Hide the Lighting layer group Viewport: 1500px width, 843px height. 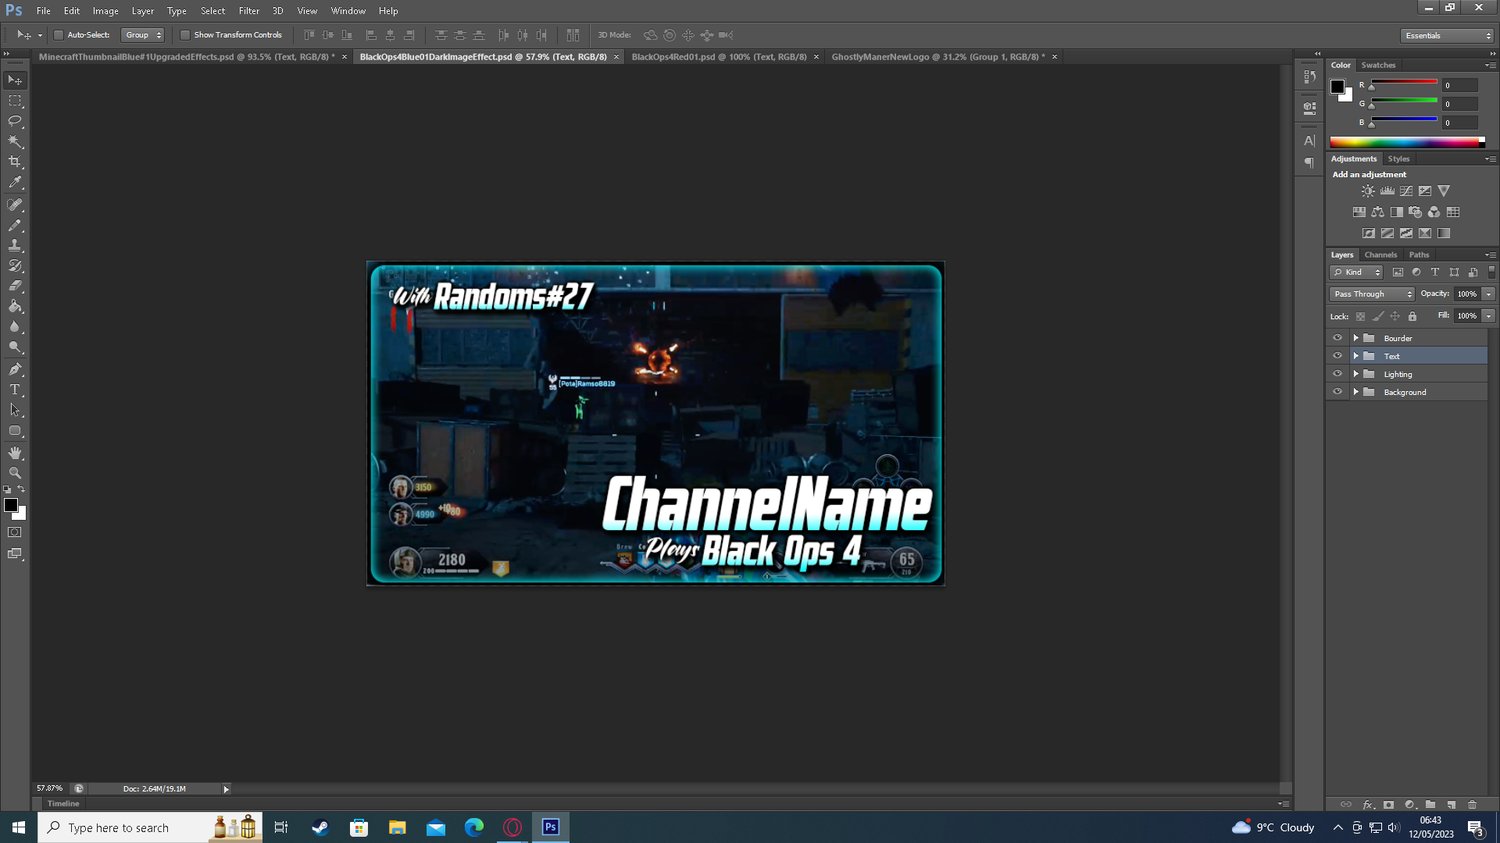coord(1337,374)
